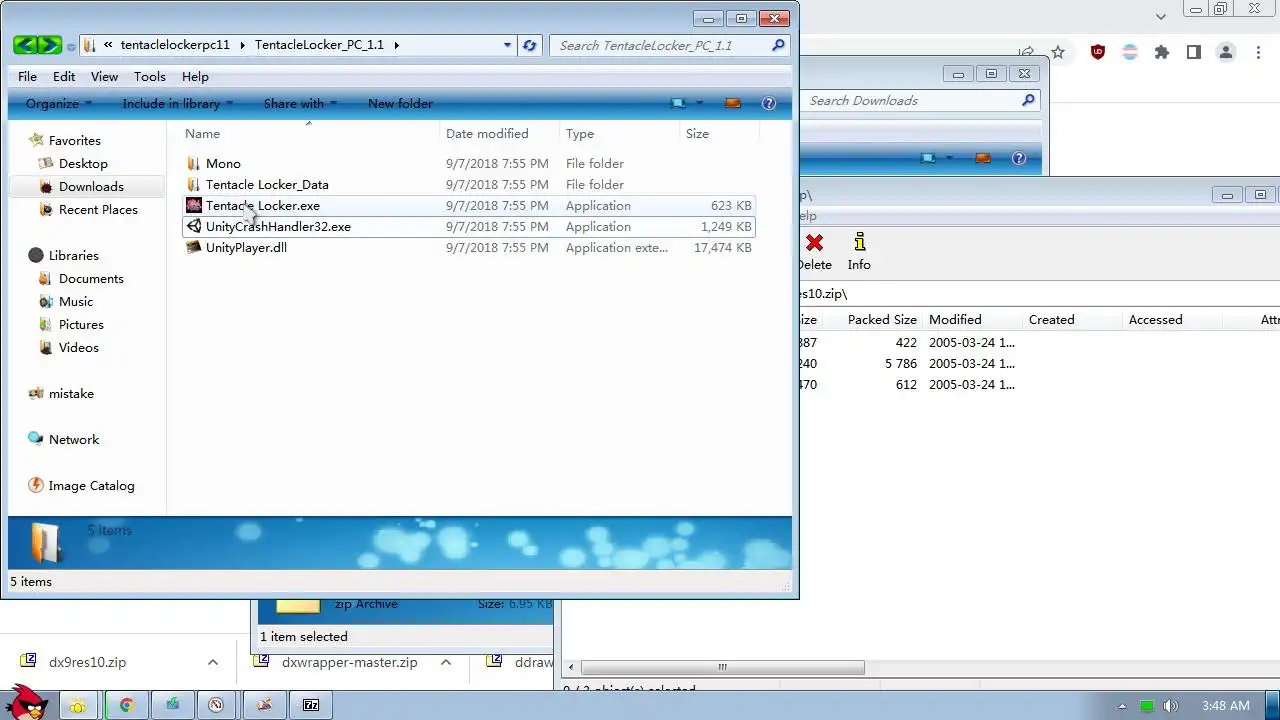Open the View menu
Image resolution: width=1280 pixels, height=720 pixels.
point(104,76)
